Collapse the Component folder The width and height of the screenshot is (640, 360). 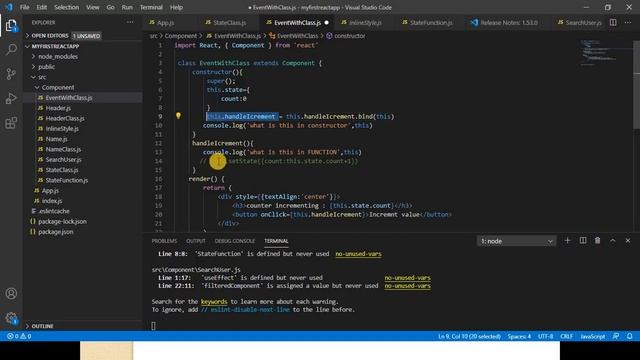pyautogui.click(x=58, y=87)
